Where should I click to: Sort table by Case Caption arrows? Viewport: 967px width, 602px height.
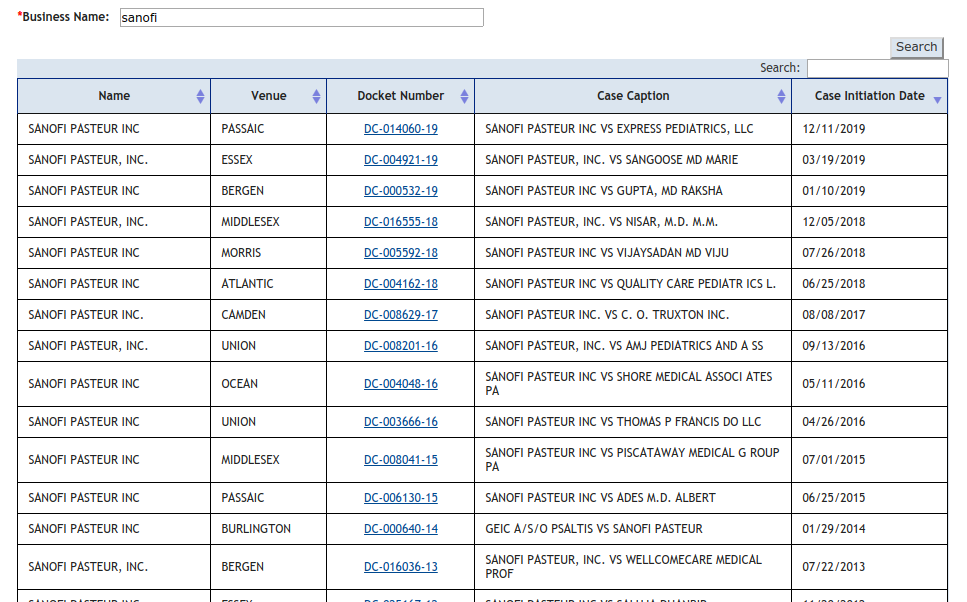point(781,96)
